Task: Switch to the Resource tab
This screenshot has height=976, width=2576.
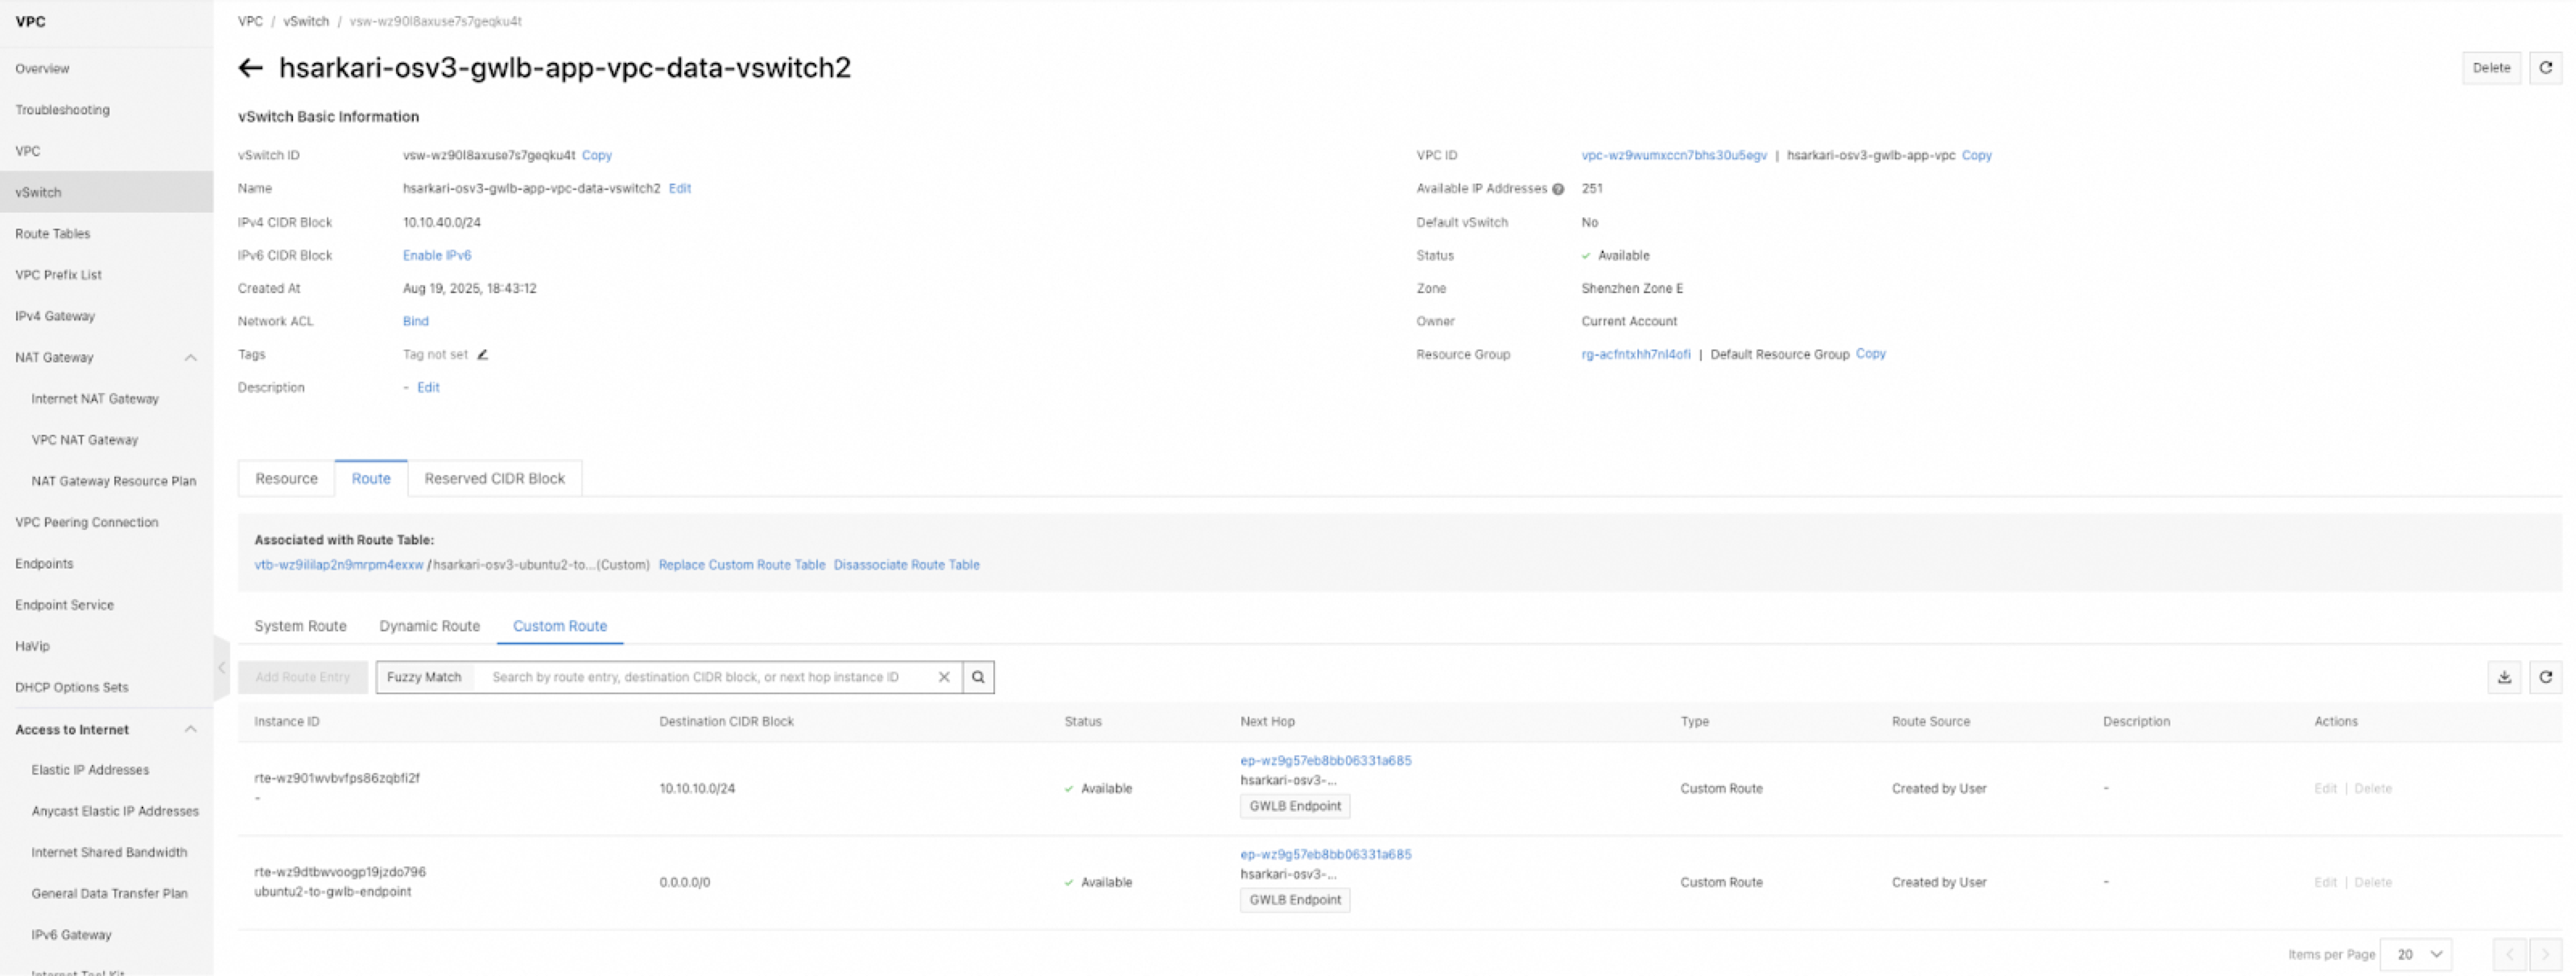Action: 286,479
